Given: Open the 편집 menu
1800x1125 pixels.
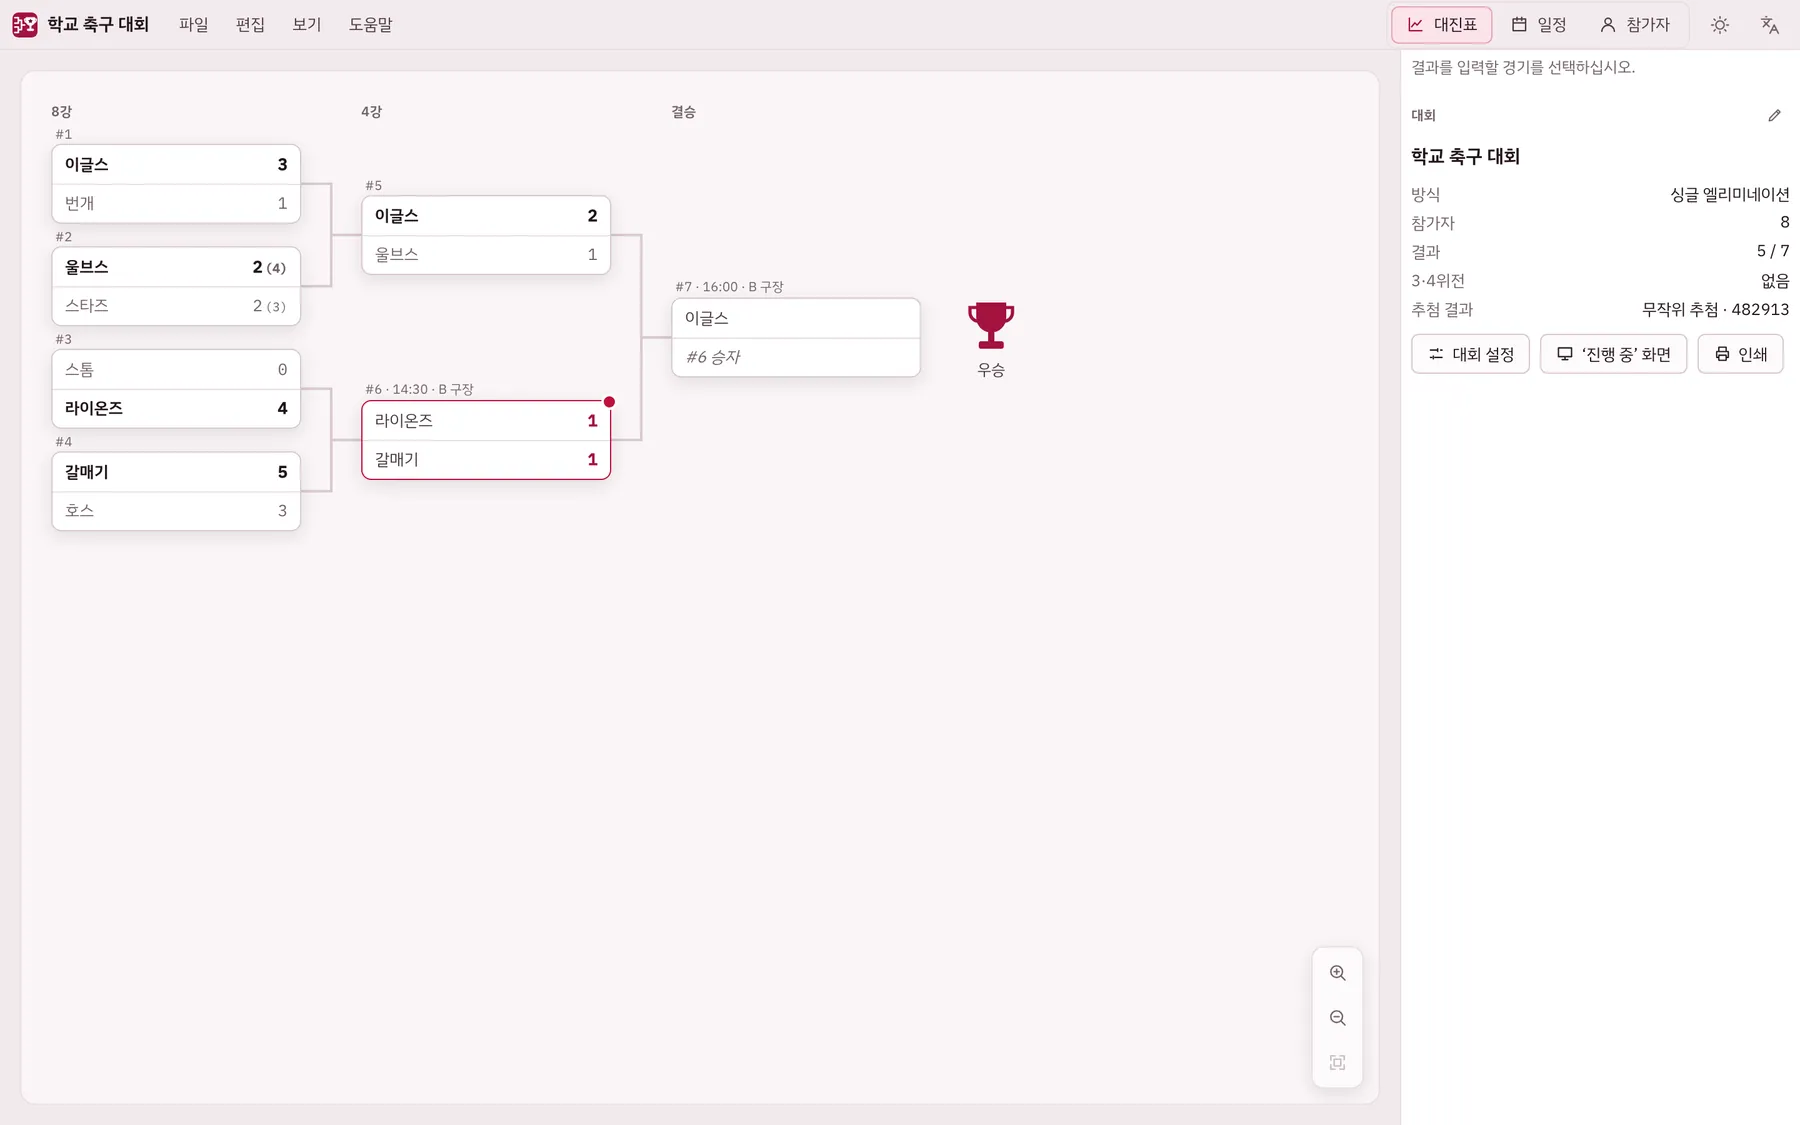Looking at the screenshot, I should (250, 25).
